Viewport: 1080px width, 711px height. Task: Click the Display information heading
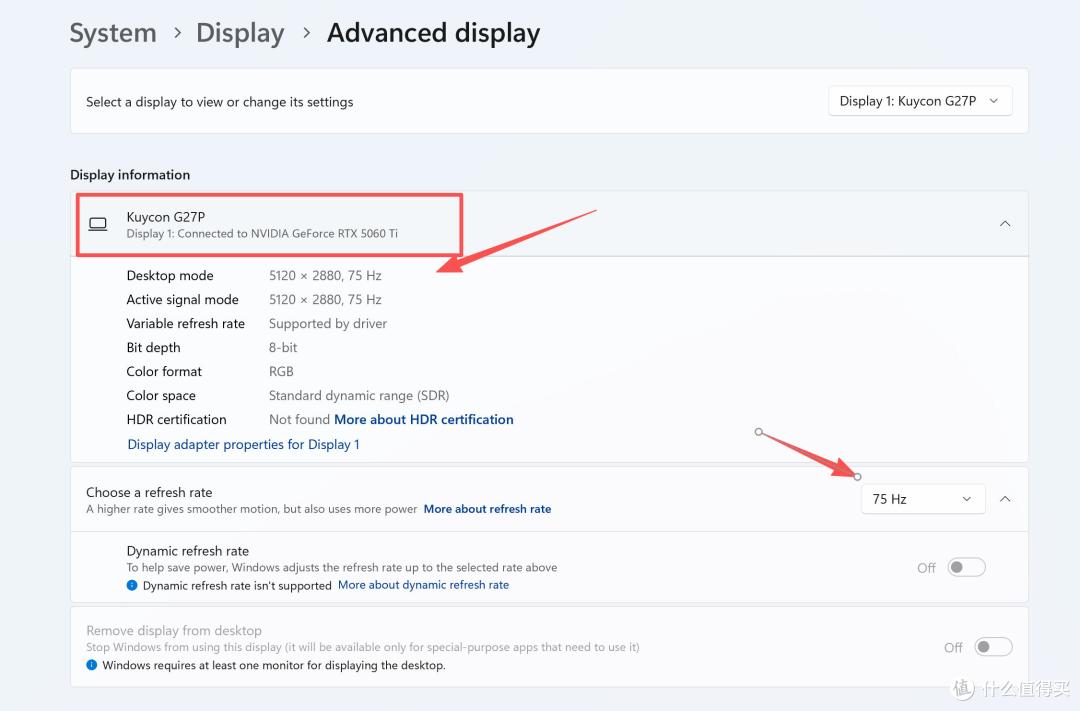pos(130,175)
